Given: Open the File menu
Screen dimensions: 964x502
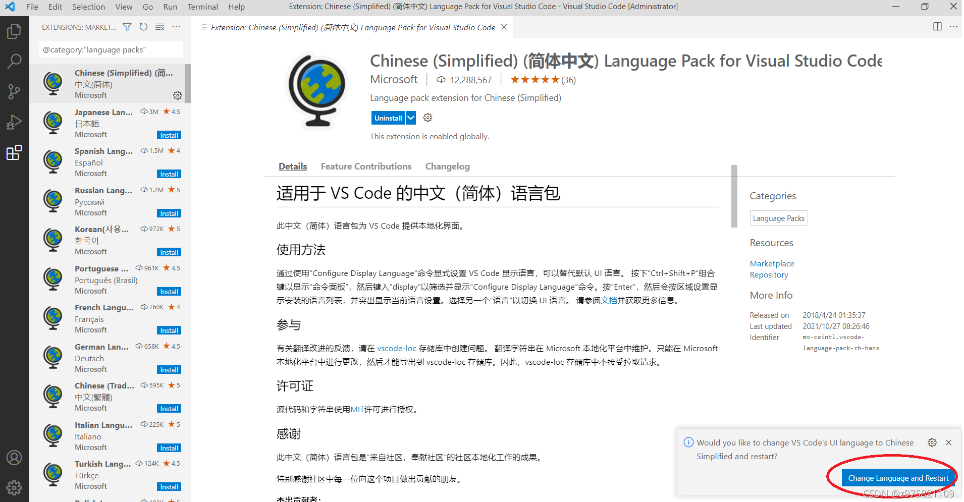Looking at the screenshot, I should (33, 7).
